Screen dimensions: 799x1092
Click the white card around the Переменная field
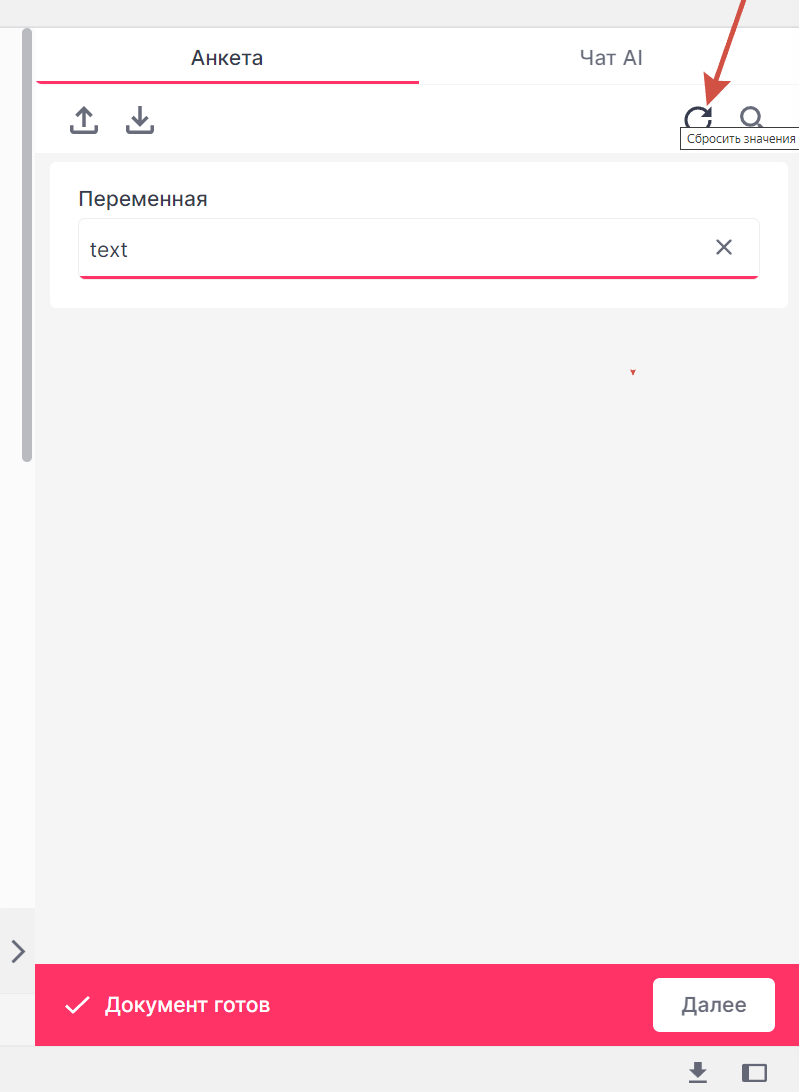419,235
